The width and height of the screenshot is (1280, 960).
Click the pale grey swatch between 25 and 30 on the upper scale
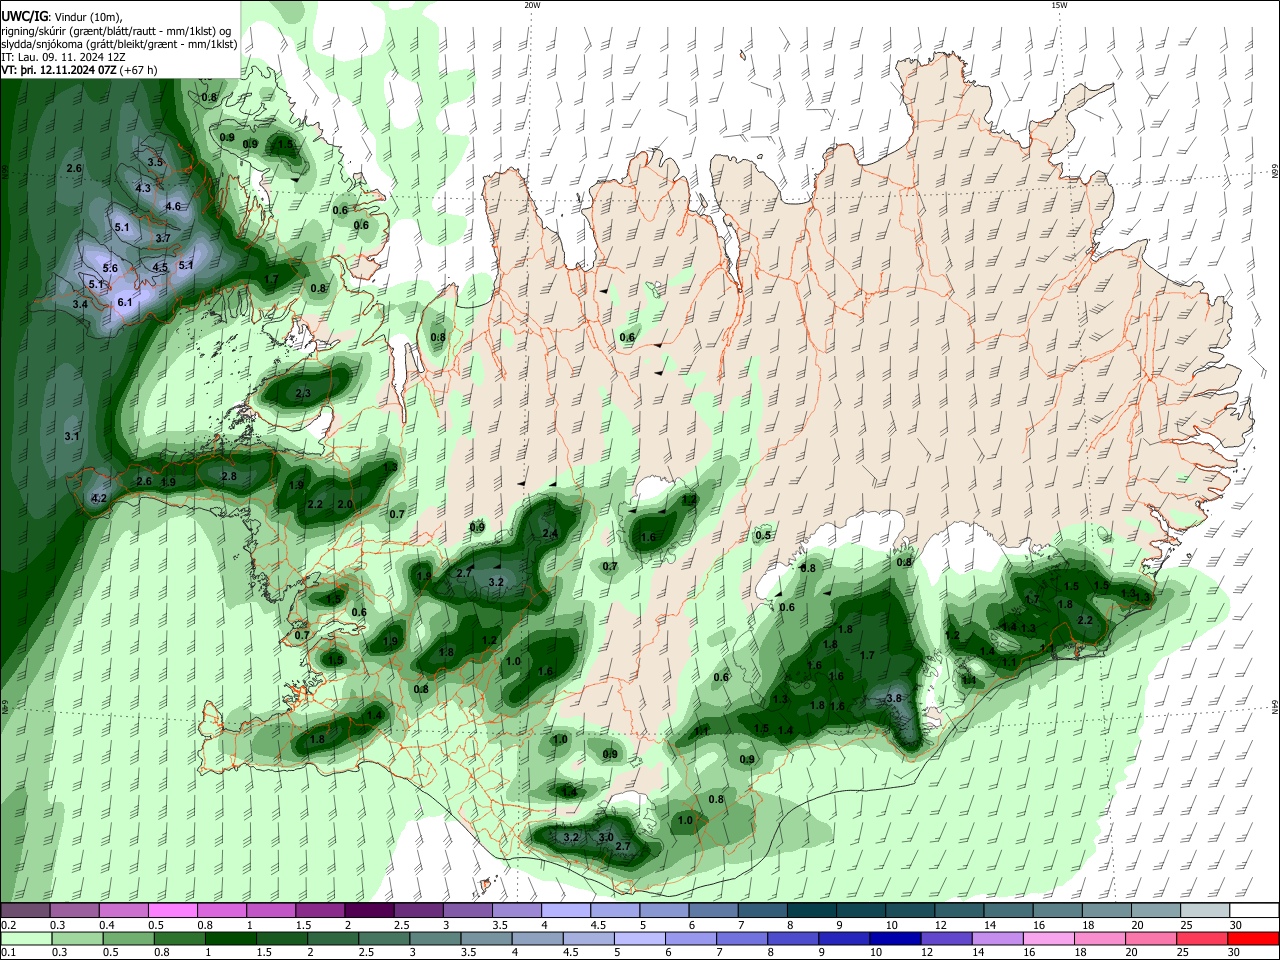pos(1203,910)
